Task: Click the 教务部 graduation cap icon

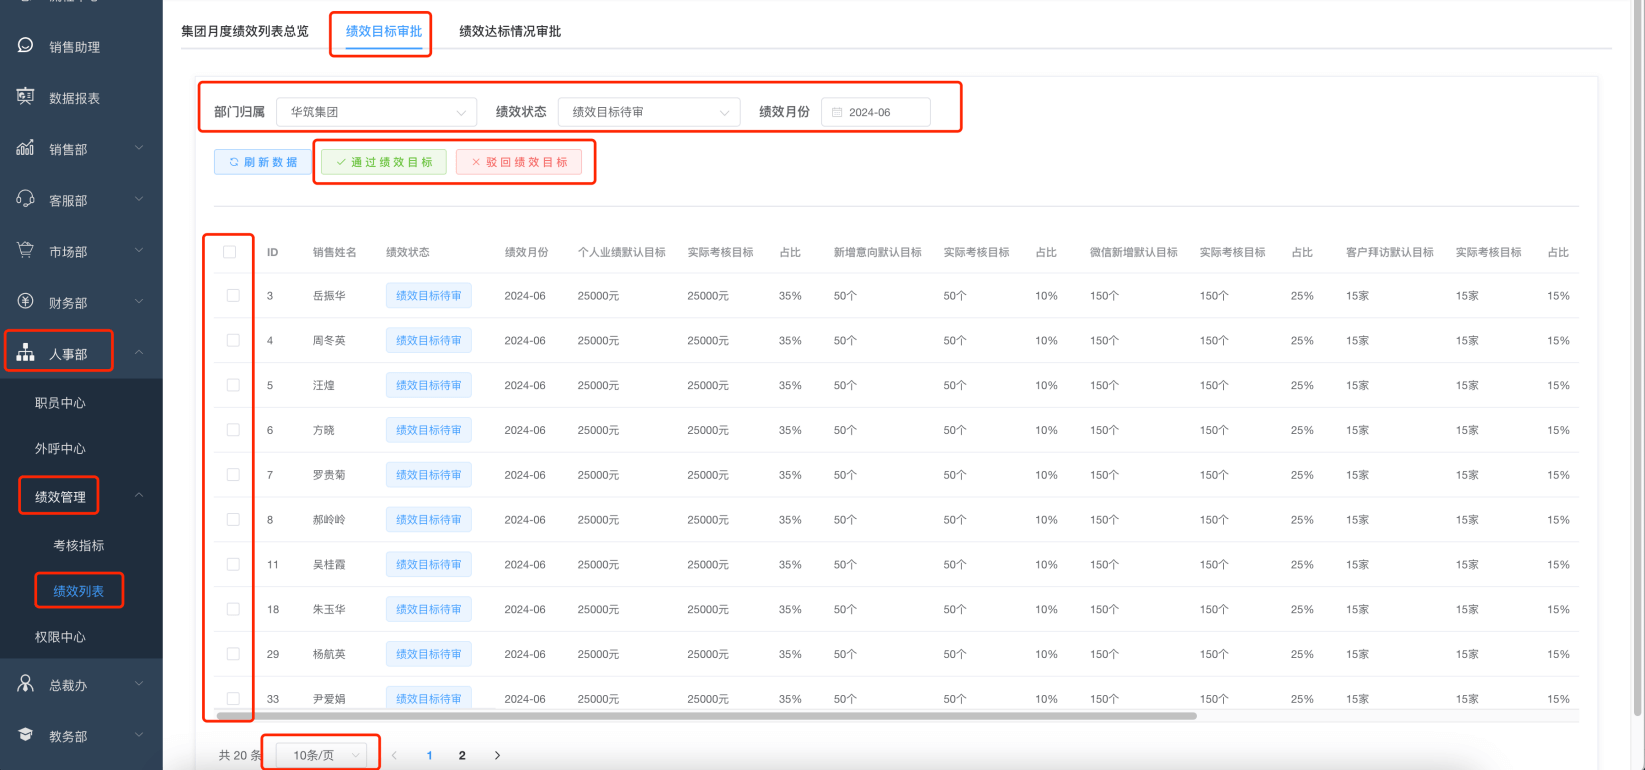Action: tap(26, 735)
